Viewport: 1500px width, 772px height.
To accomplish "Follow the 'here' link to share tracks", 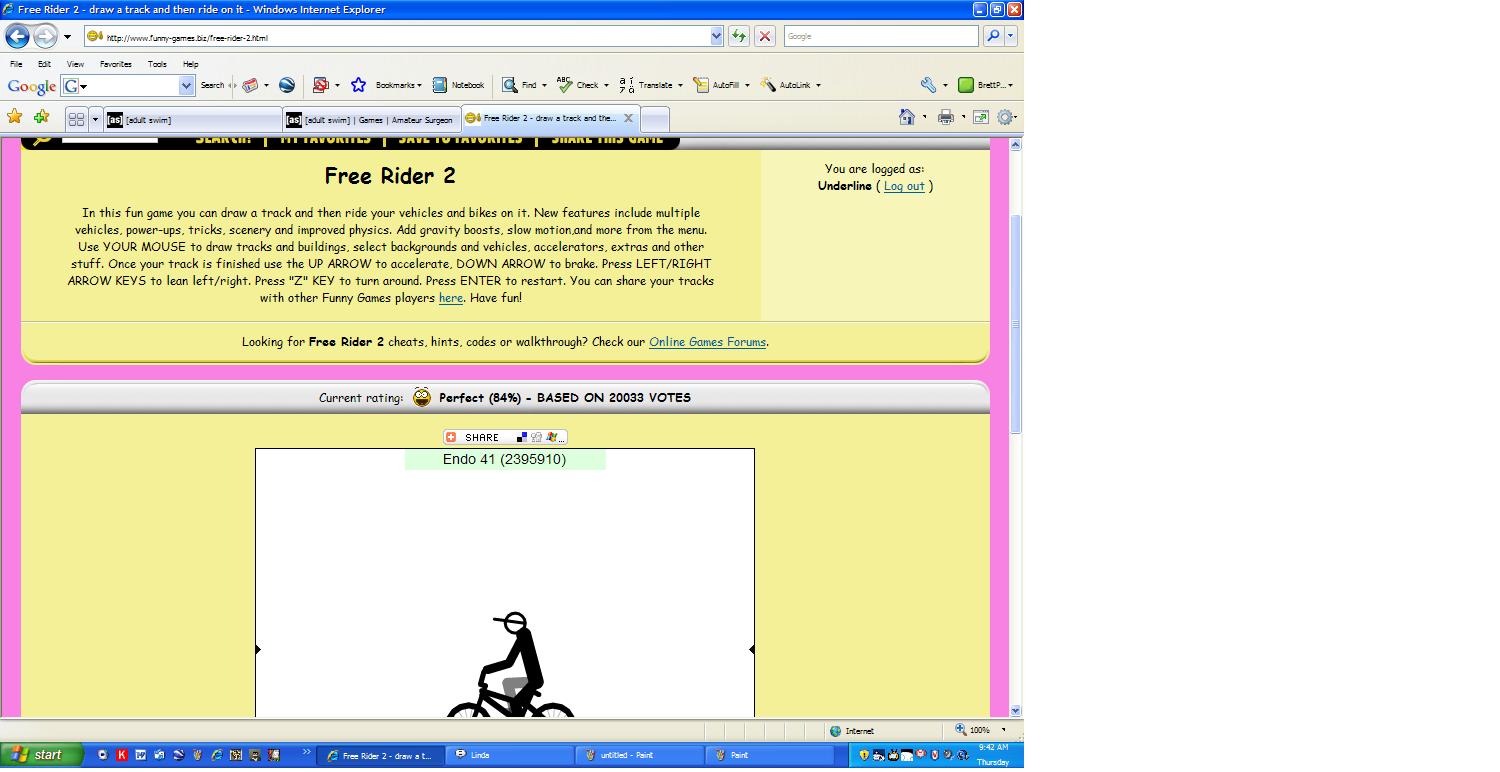I will click(x=451, y=298).
